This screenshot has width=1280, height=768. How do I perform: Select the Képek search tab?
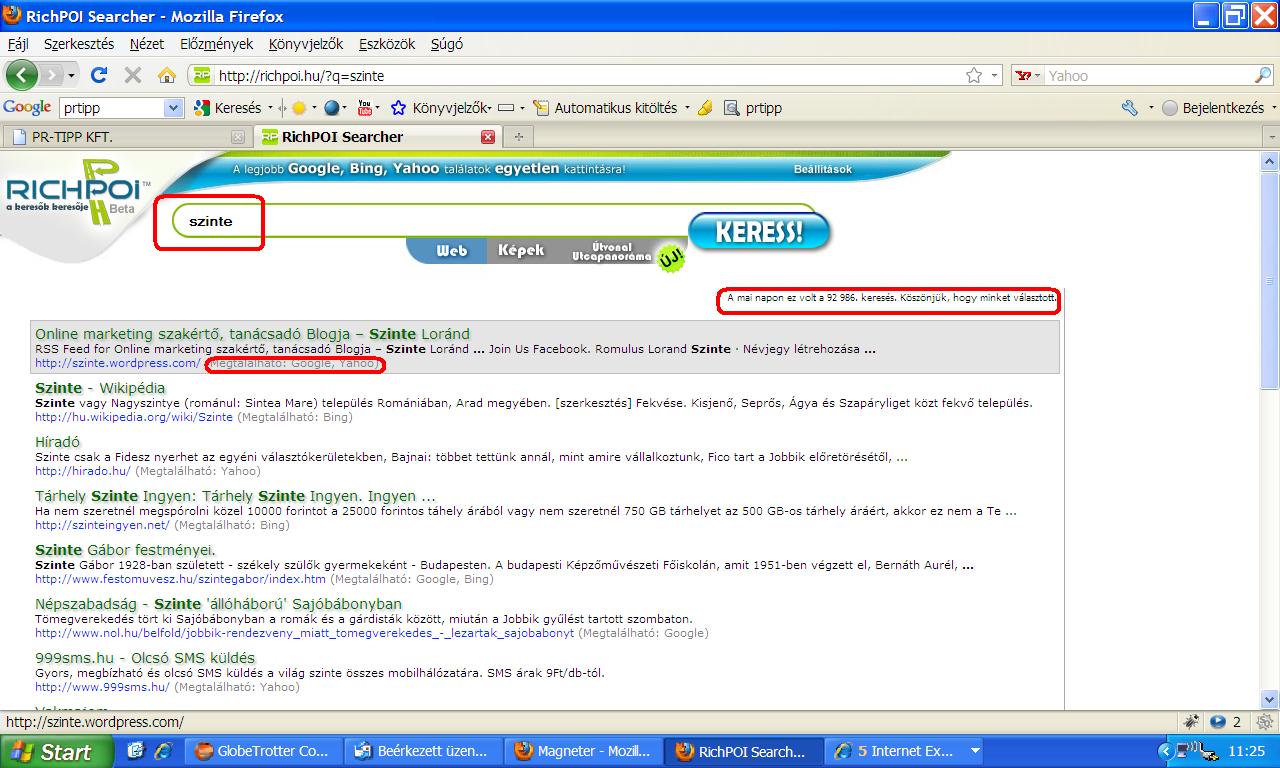pyautogui.click(x=521, y=250)
